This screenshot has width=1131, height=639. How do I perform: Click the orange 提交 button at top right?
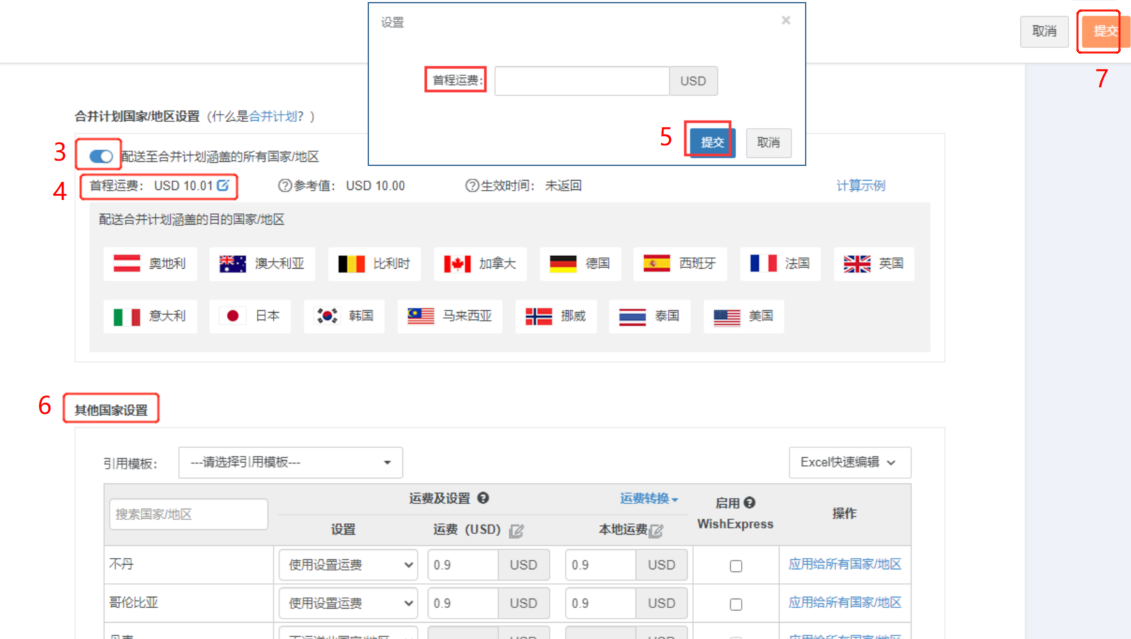1104,31
